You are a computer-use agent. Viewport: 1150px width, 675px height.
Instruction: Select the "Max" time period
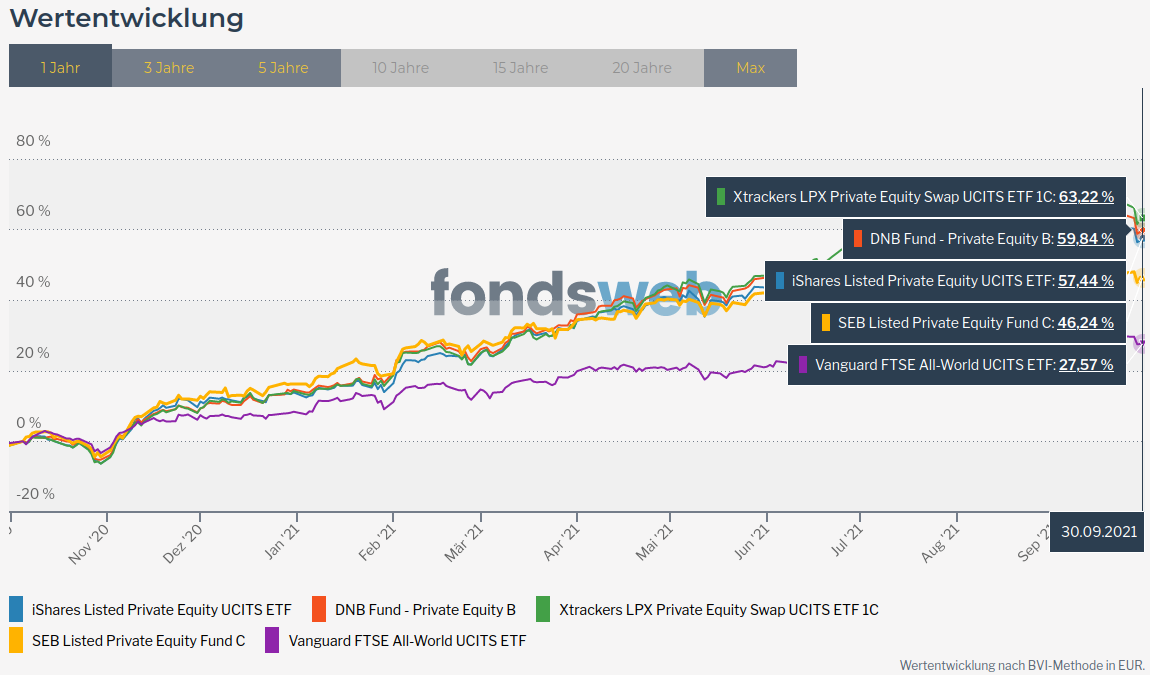tap(750, 67)
